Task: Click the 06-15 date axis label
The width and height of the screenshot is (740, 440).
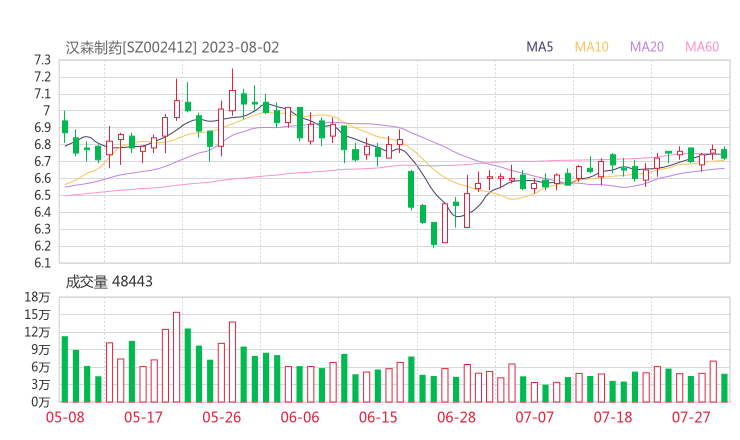Action: tap(378, 417)
